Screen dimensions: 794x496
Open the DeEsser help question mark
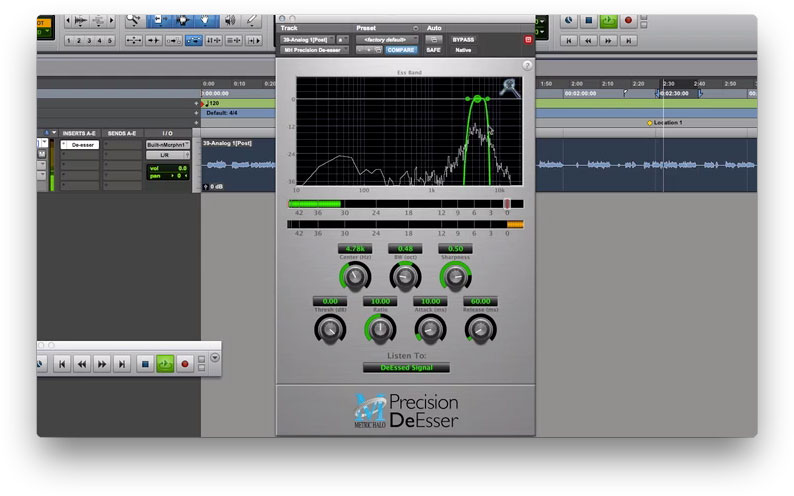[x=527, y=65]
